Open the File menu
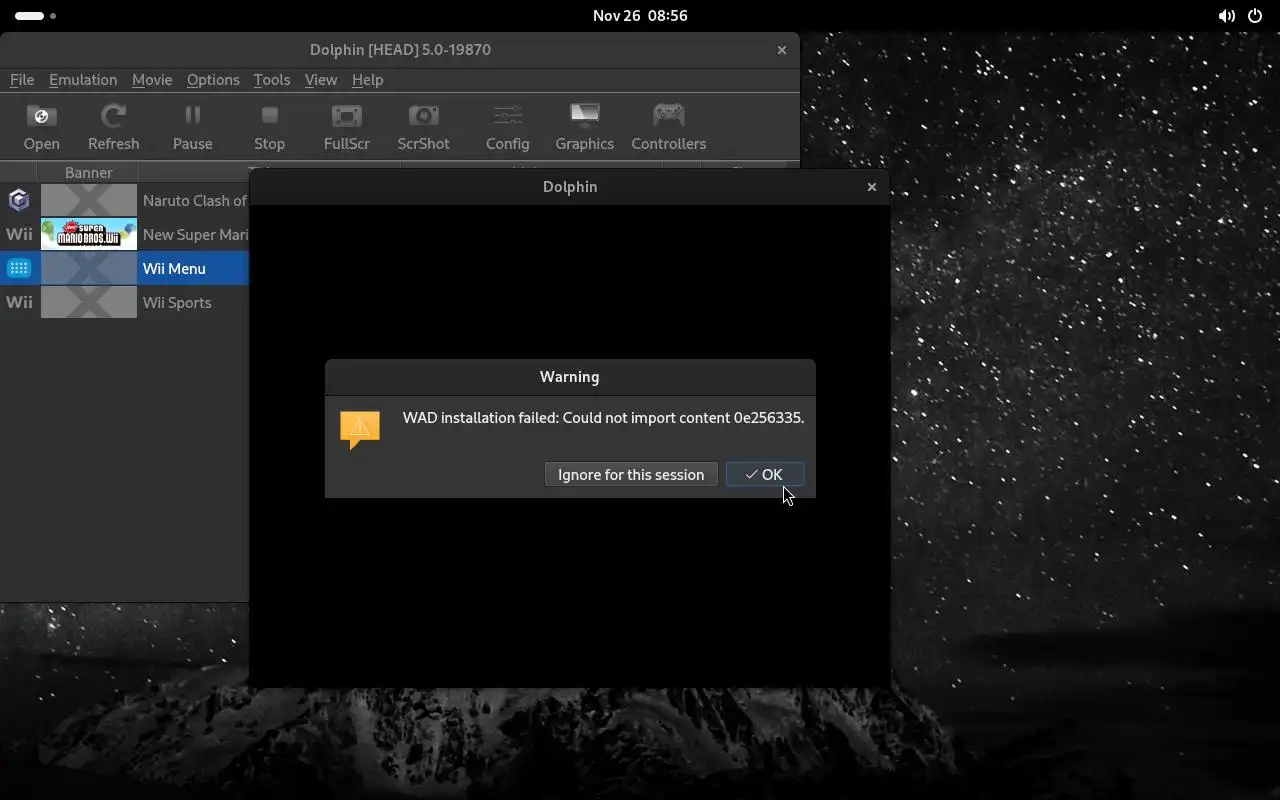Viewport: 1280px width, 800px height. click(22, 80)
